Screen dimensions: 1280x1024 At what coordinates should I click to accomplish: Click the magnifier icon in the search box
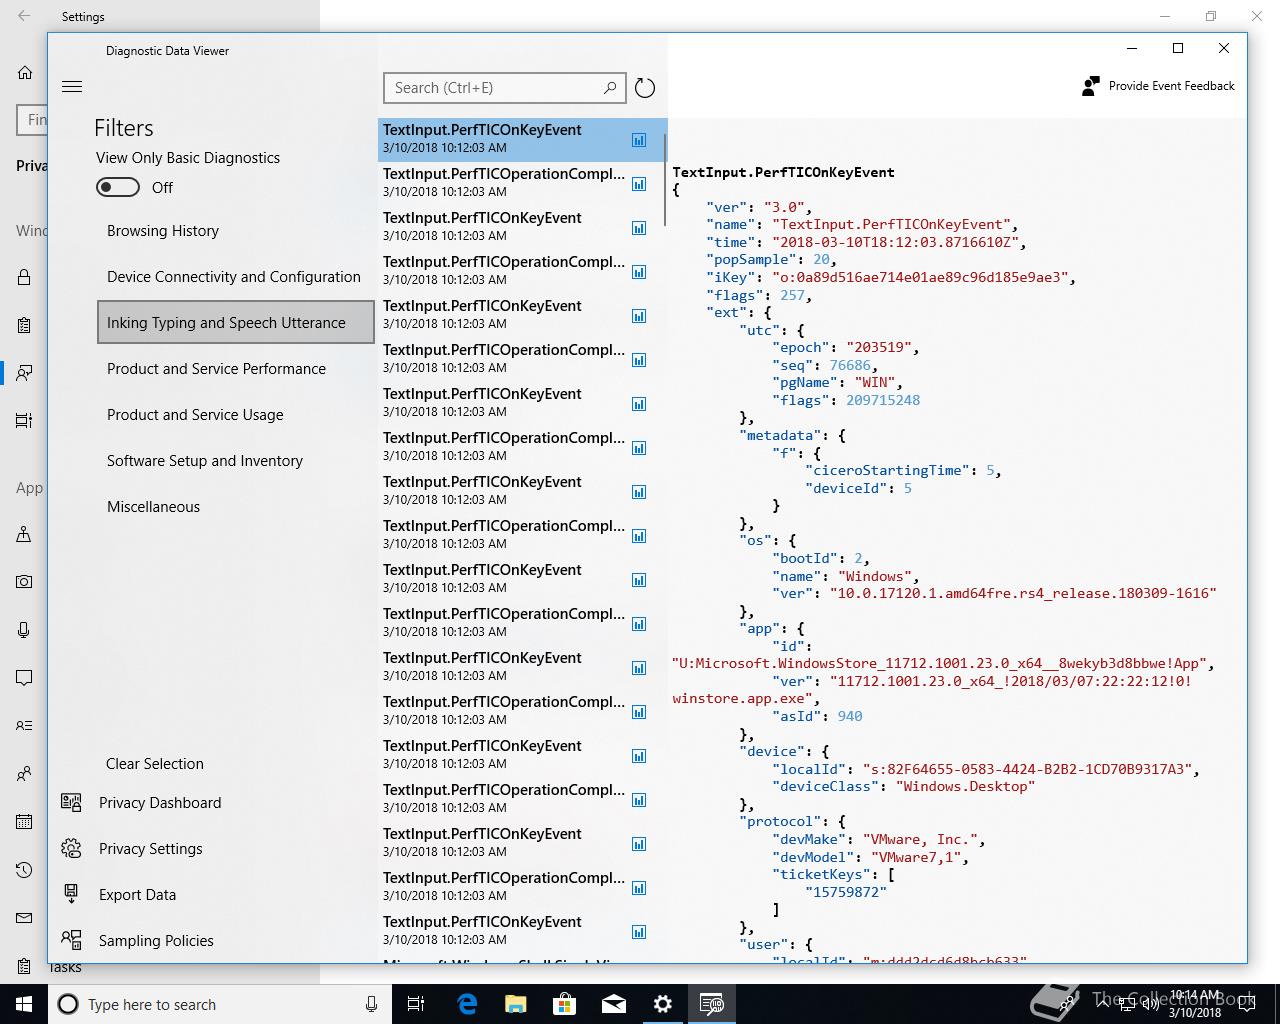tap(610, 88)
